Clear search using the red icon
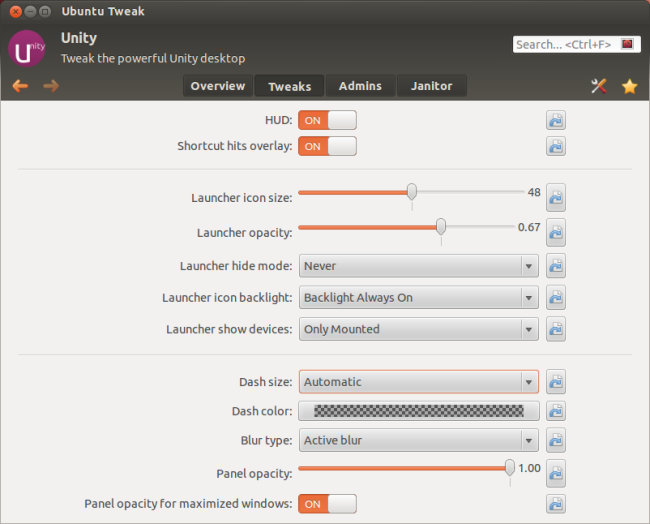Viewport: 650px width, 524px height. 627,44
